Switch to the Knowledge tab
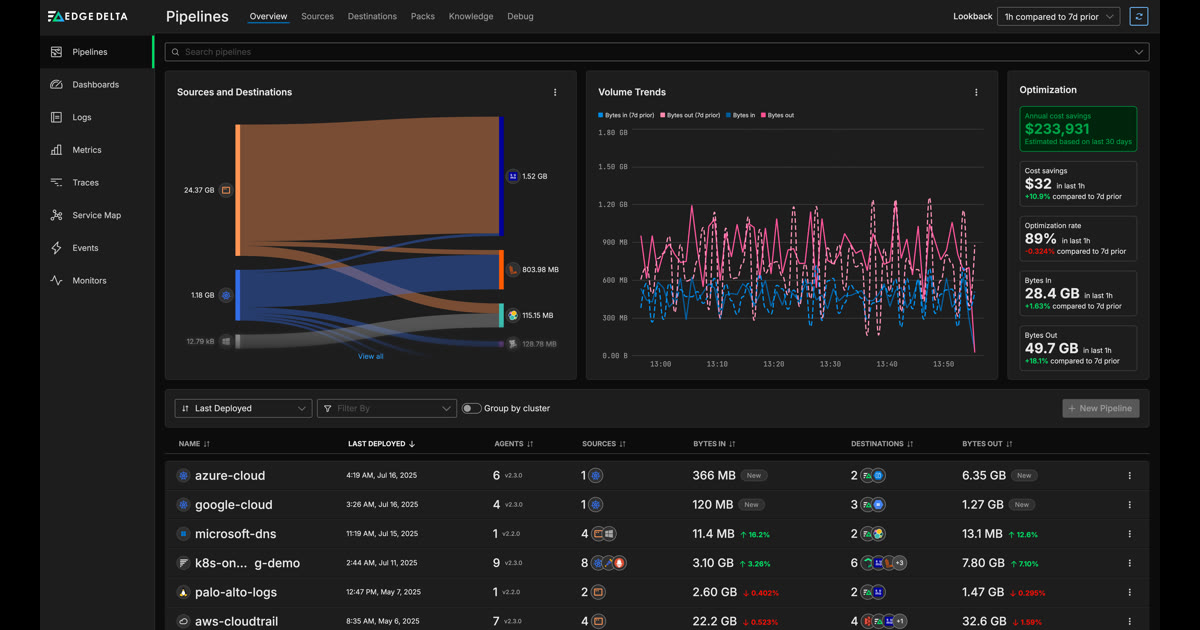Image resolution: width=1200 pixels, height=630 pixels. 471,16
